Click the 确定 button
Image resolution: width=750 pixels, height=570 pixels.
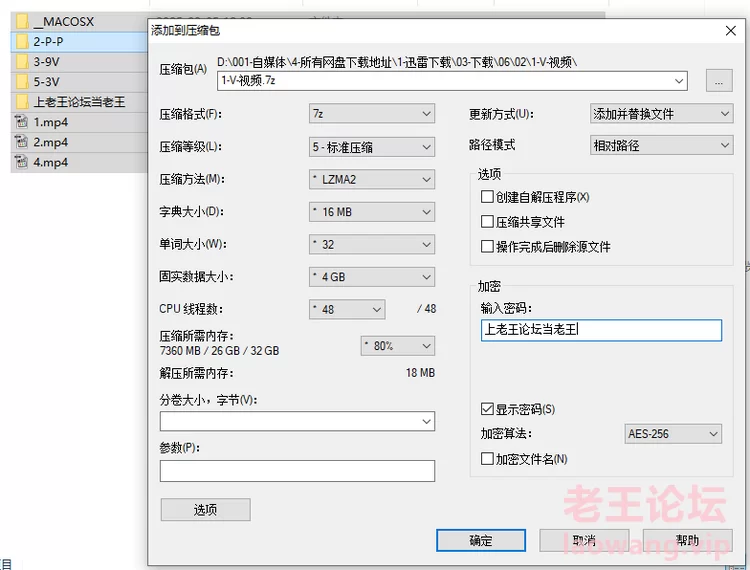coord(481,540)
